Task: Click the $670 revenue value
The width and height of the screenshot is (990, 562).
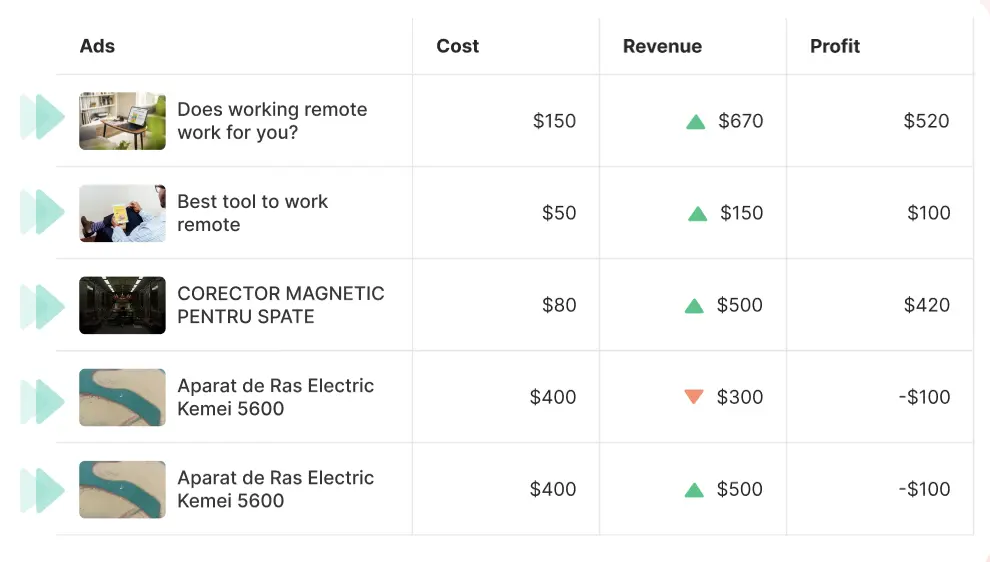Action: point(741,121)
